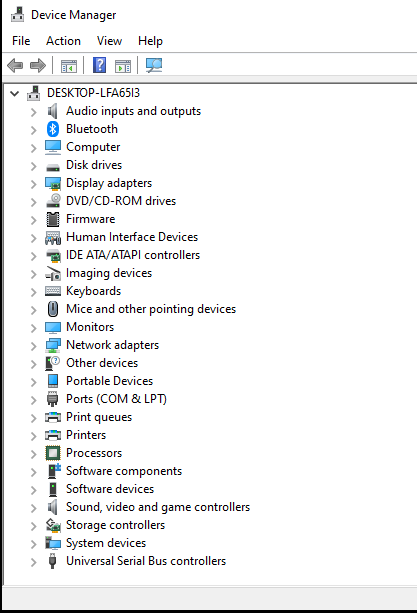Select Mice and other pointing devices
Viewport: 417px width, 613px height.
tap(151, 309)
